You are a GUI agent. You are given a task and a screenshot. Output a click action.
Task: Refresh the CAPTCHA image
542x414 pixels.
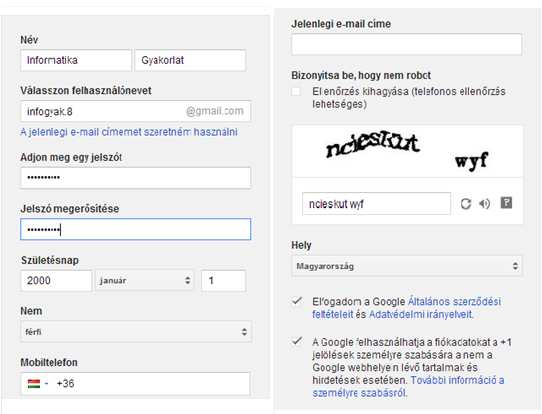[466, 204]
